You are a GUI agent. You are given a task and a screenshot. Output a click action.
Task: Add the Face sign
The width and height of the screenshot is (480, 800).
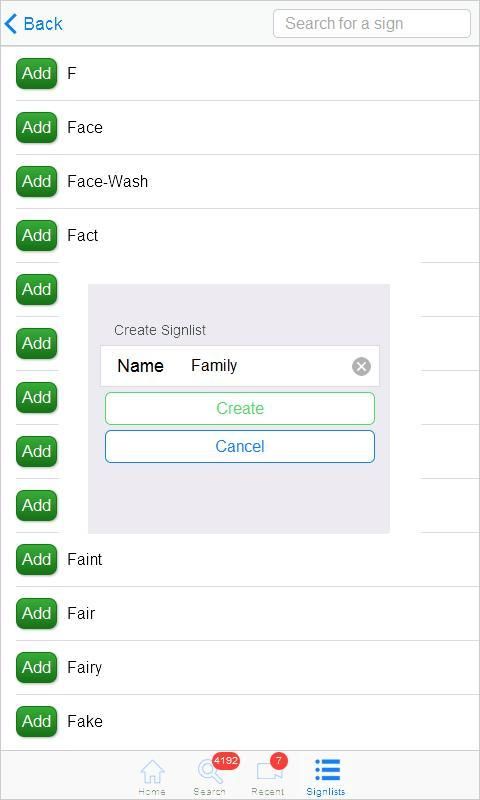36,128
